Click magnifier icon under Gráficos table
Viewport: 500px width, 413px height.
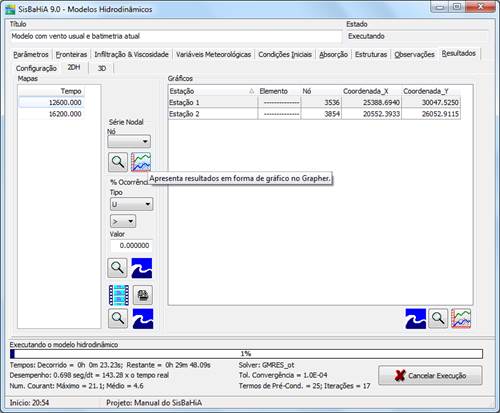pyautogui.click(x=438, y=319)
